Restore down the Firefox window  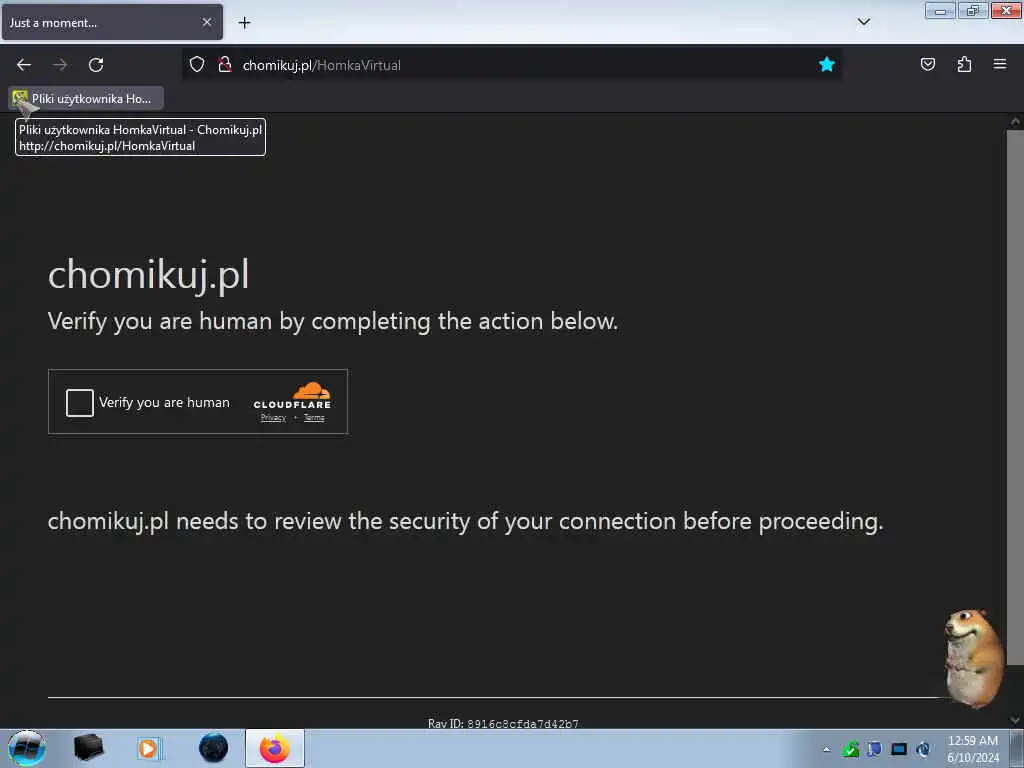pos(973,11)
